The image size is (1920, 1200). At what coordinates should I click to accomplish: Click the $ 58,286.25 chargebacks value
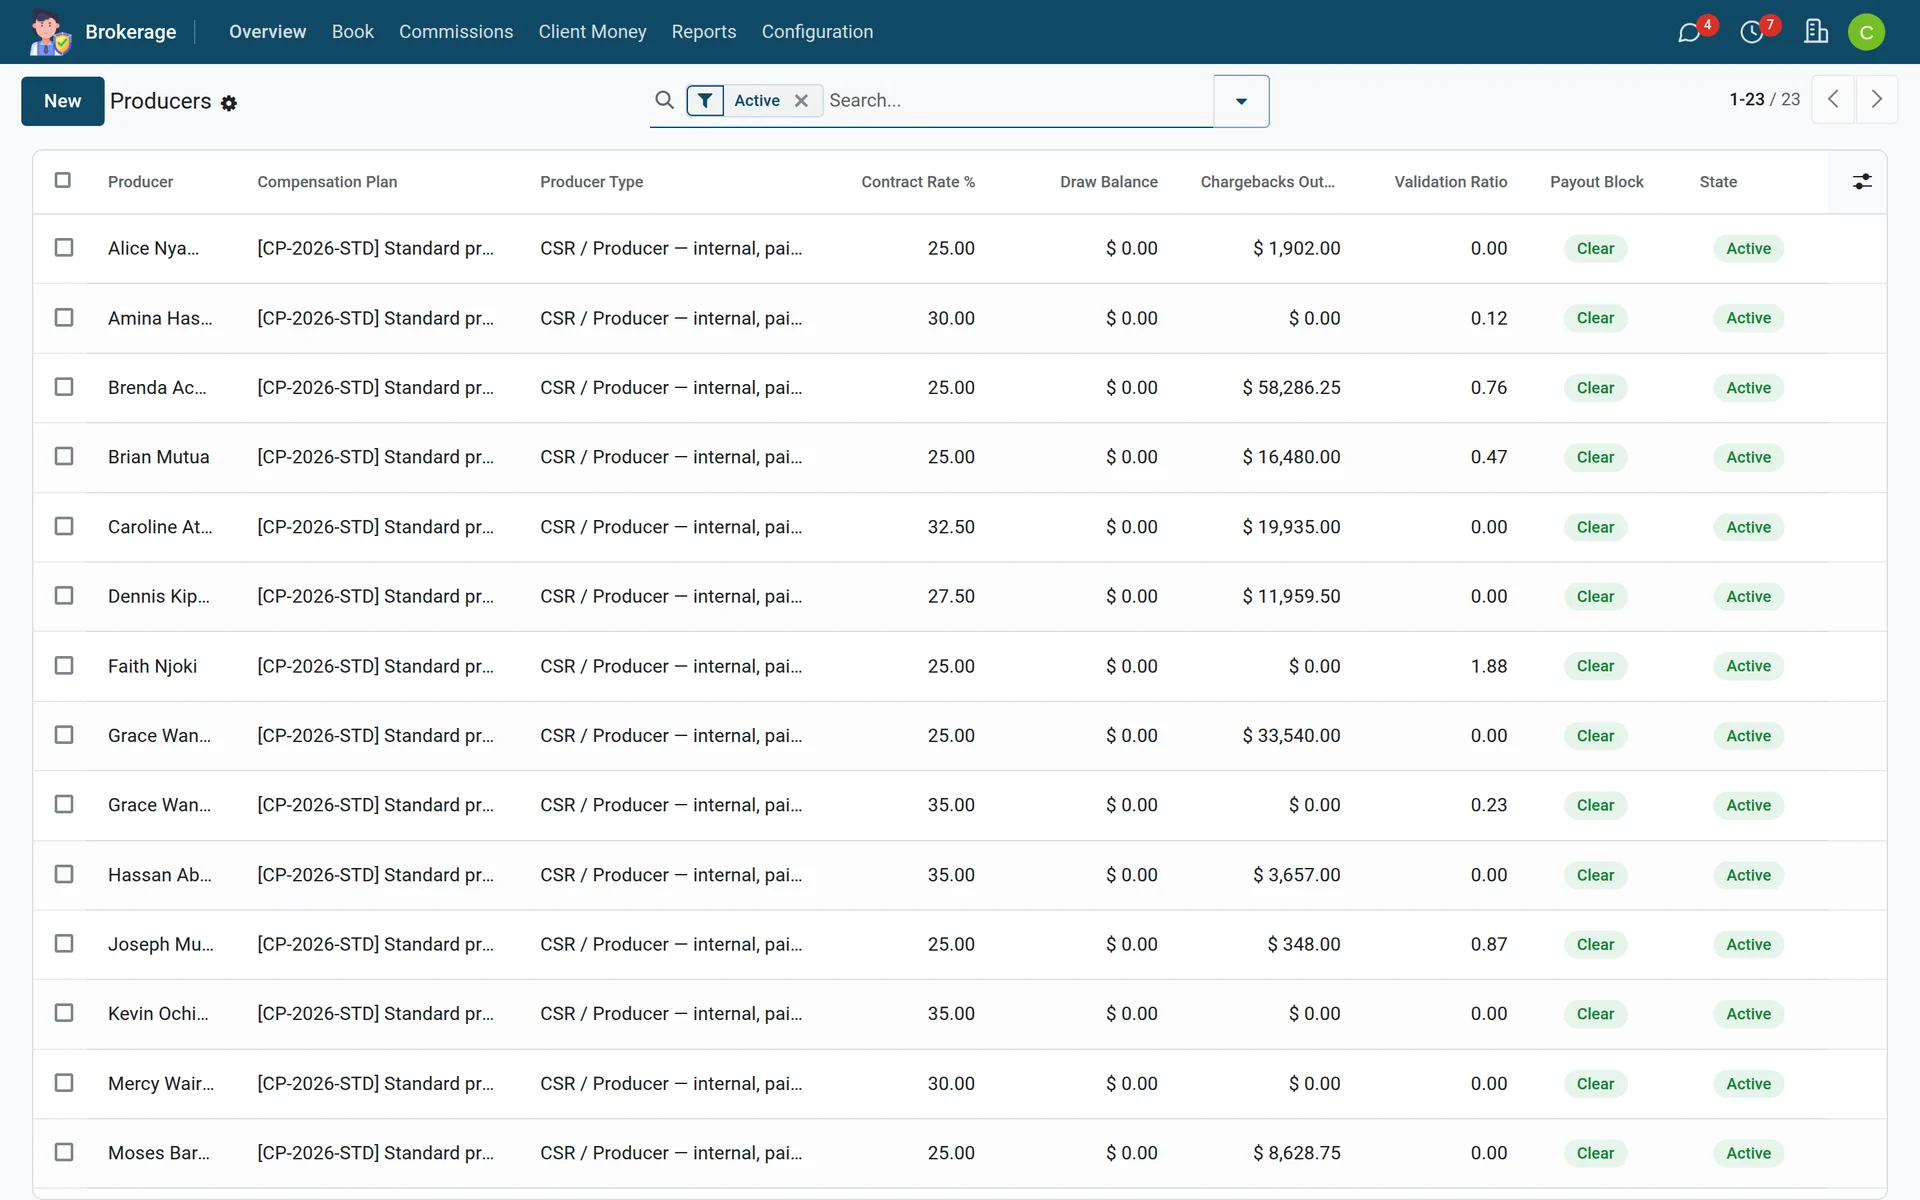pyautogui.click(x=1291, y=387)
